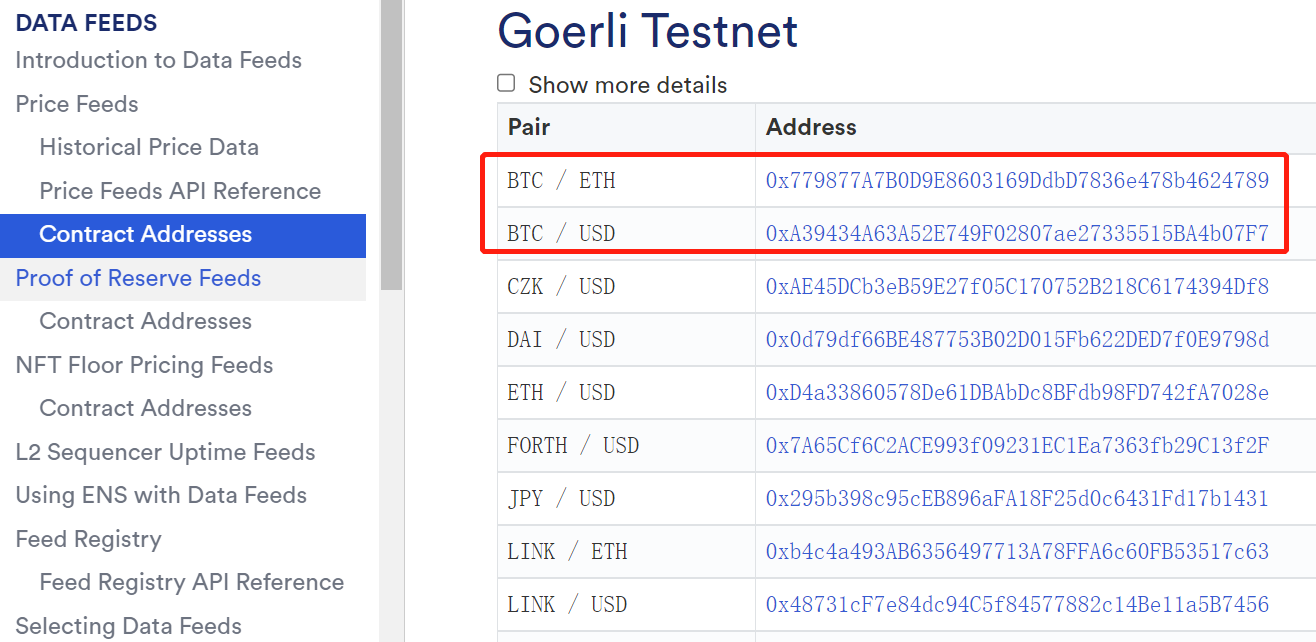Open the BTC / ETH contract address link
Screen dimensions: 1316x642
tap(1017, 181)
